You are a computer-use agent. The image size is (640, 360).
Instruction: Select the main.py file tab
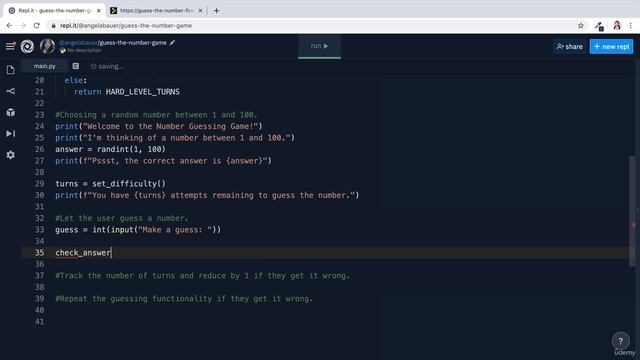44,66
